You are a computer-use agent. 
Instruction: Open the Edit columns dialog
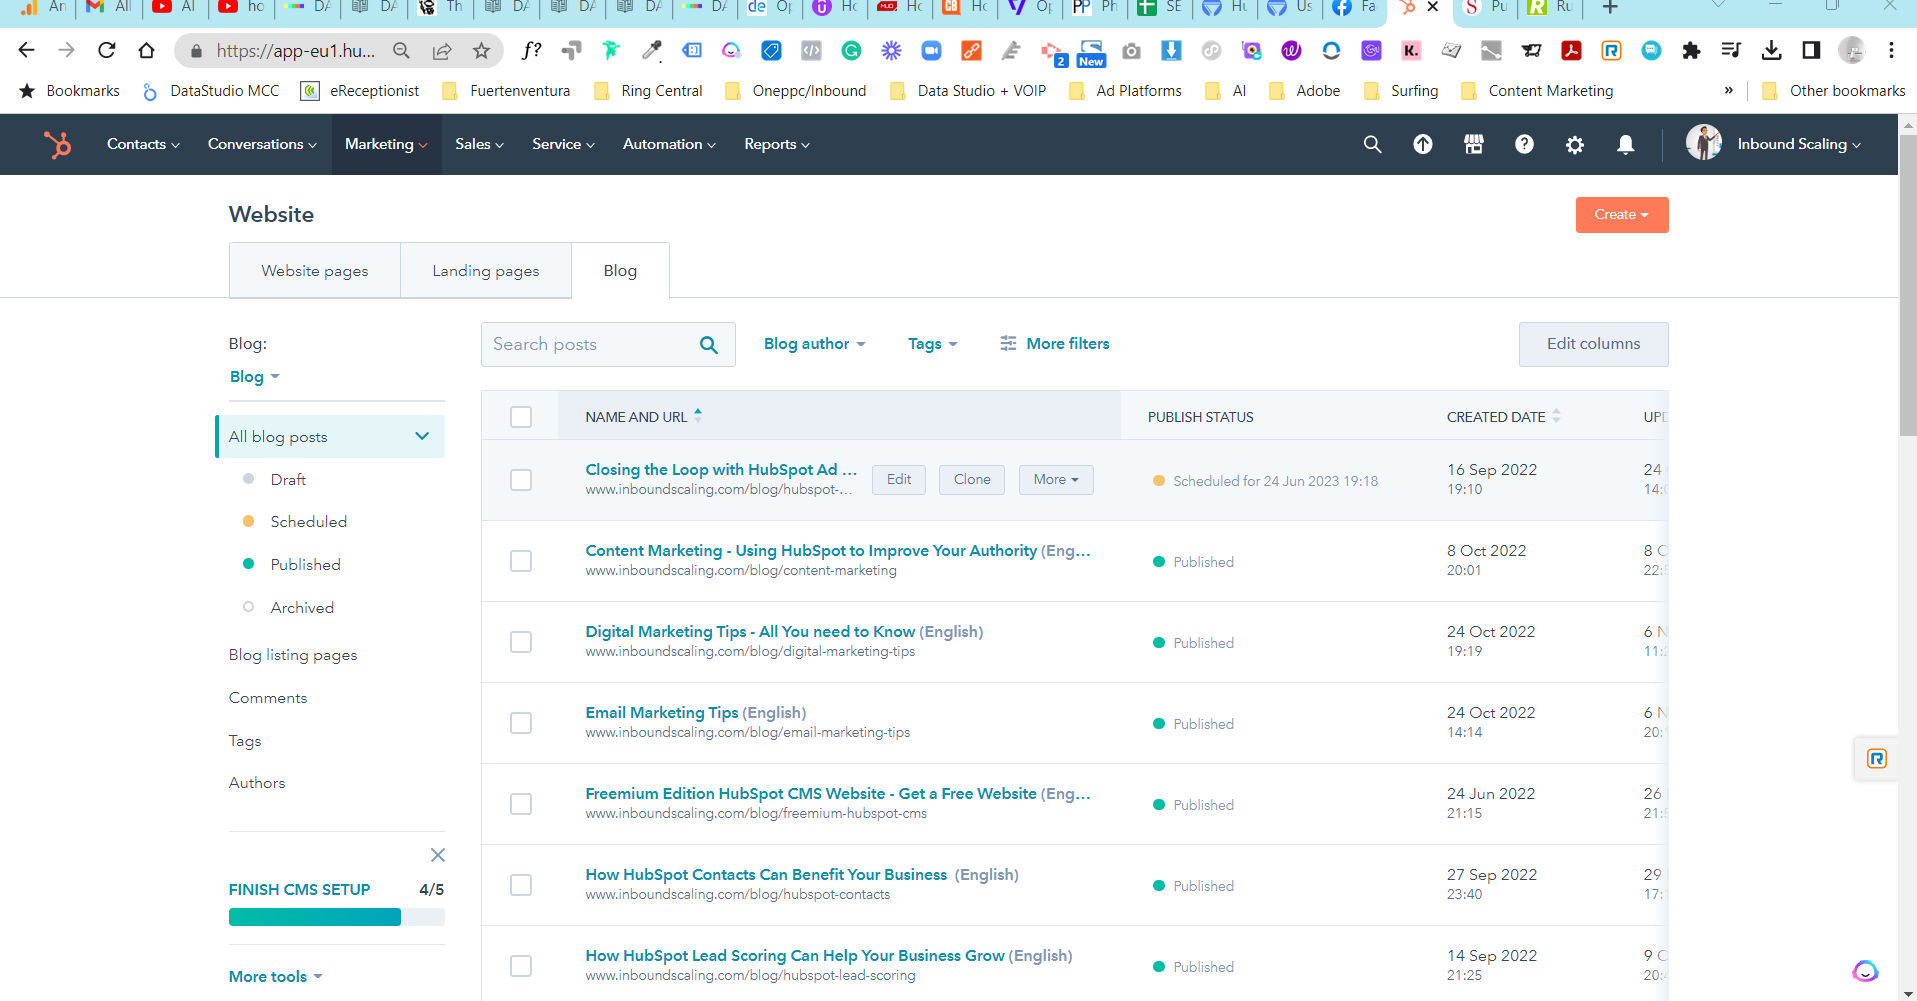(x=1592, y=343)
